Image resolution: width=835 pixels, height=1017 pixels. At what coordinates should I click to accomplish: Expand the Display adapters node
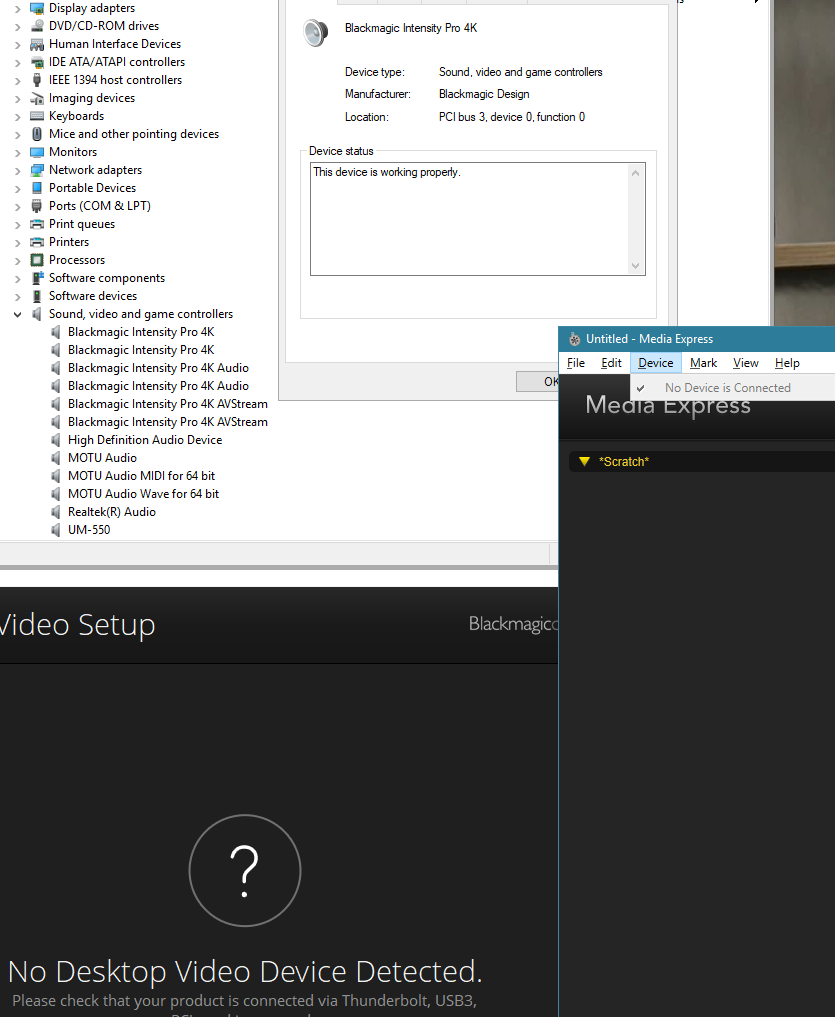pyautogui.click(x=18, y=9)
